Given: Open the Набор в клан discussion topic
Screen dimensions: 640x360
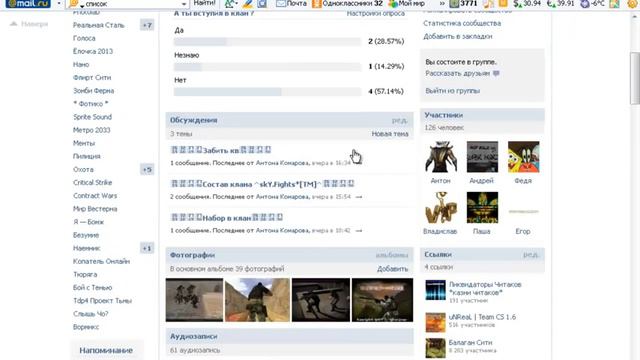Looking at the screenshot, I should (x=227, y=218).
